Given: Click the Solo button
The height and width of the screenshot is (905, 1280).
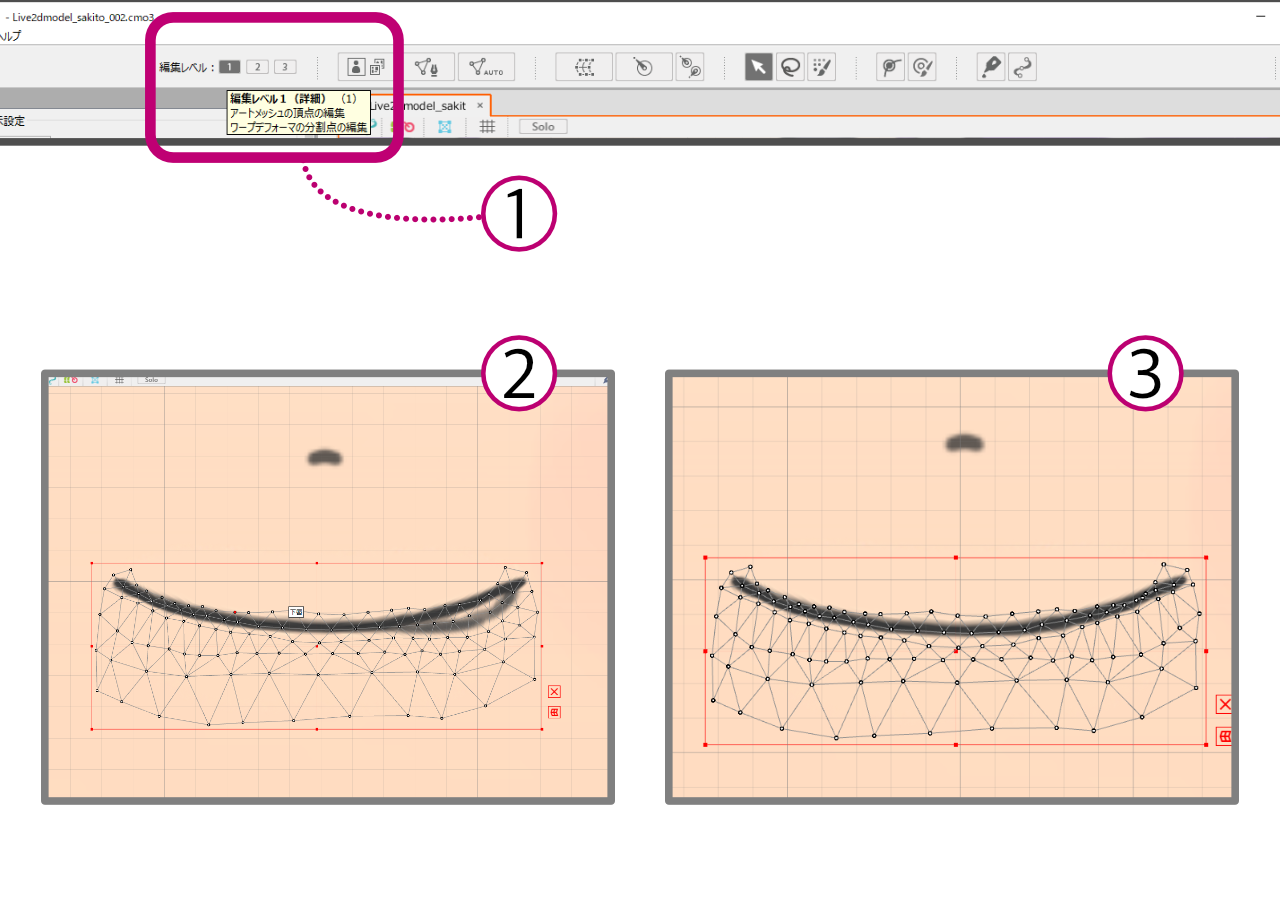Looking at the screenshot, I should (543, 127).
